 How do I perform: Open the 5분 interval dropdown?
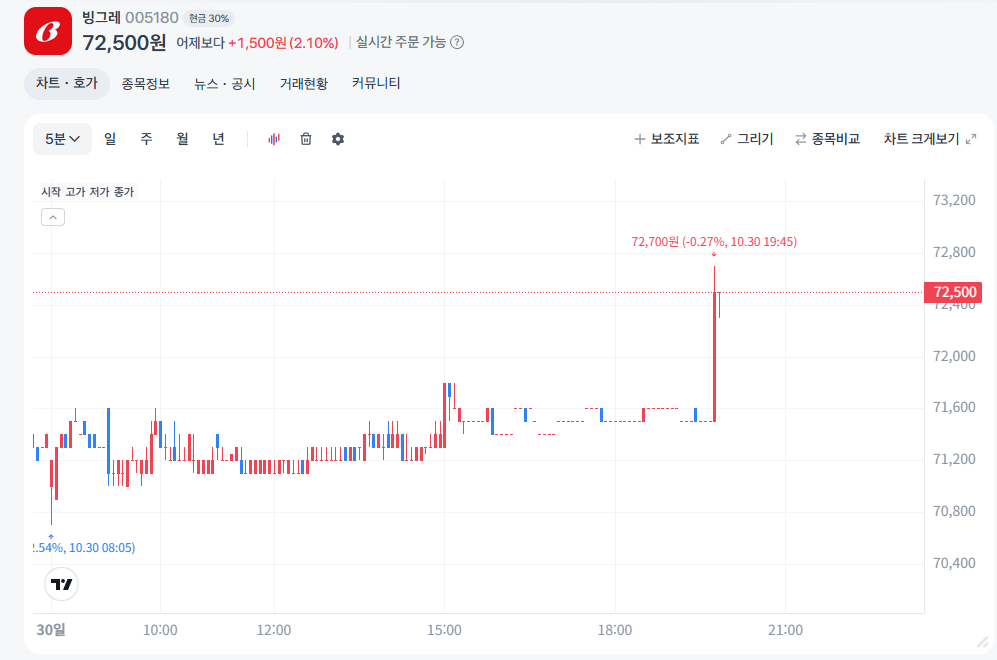click(62, 139)
